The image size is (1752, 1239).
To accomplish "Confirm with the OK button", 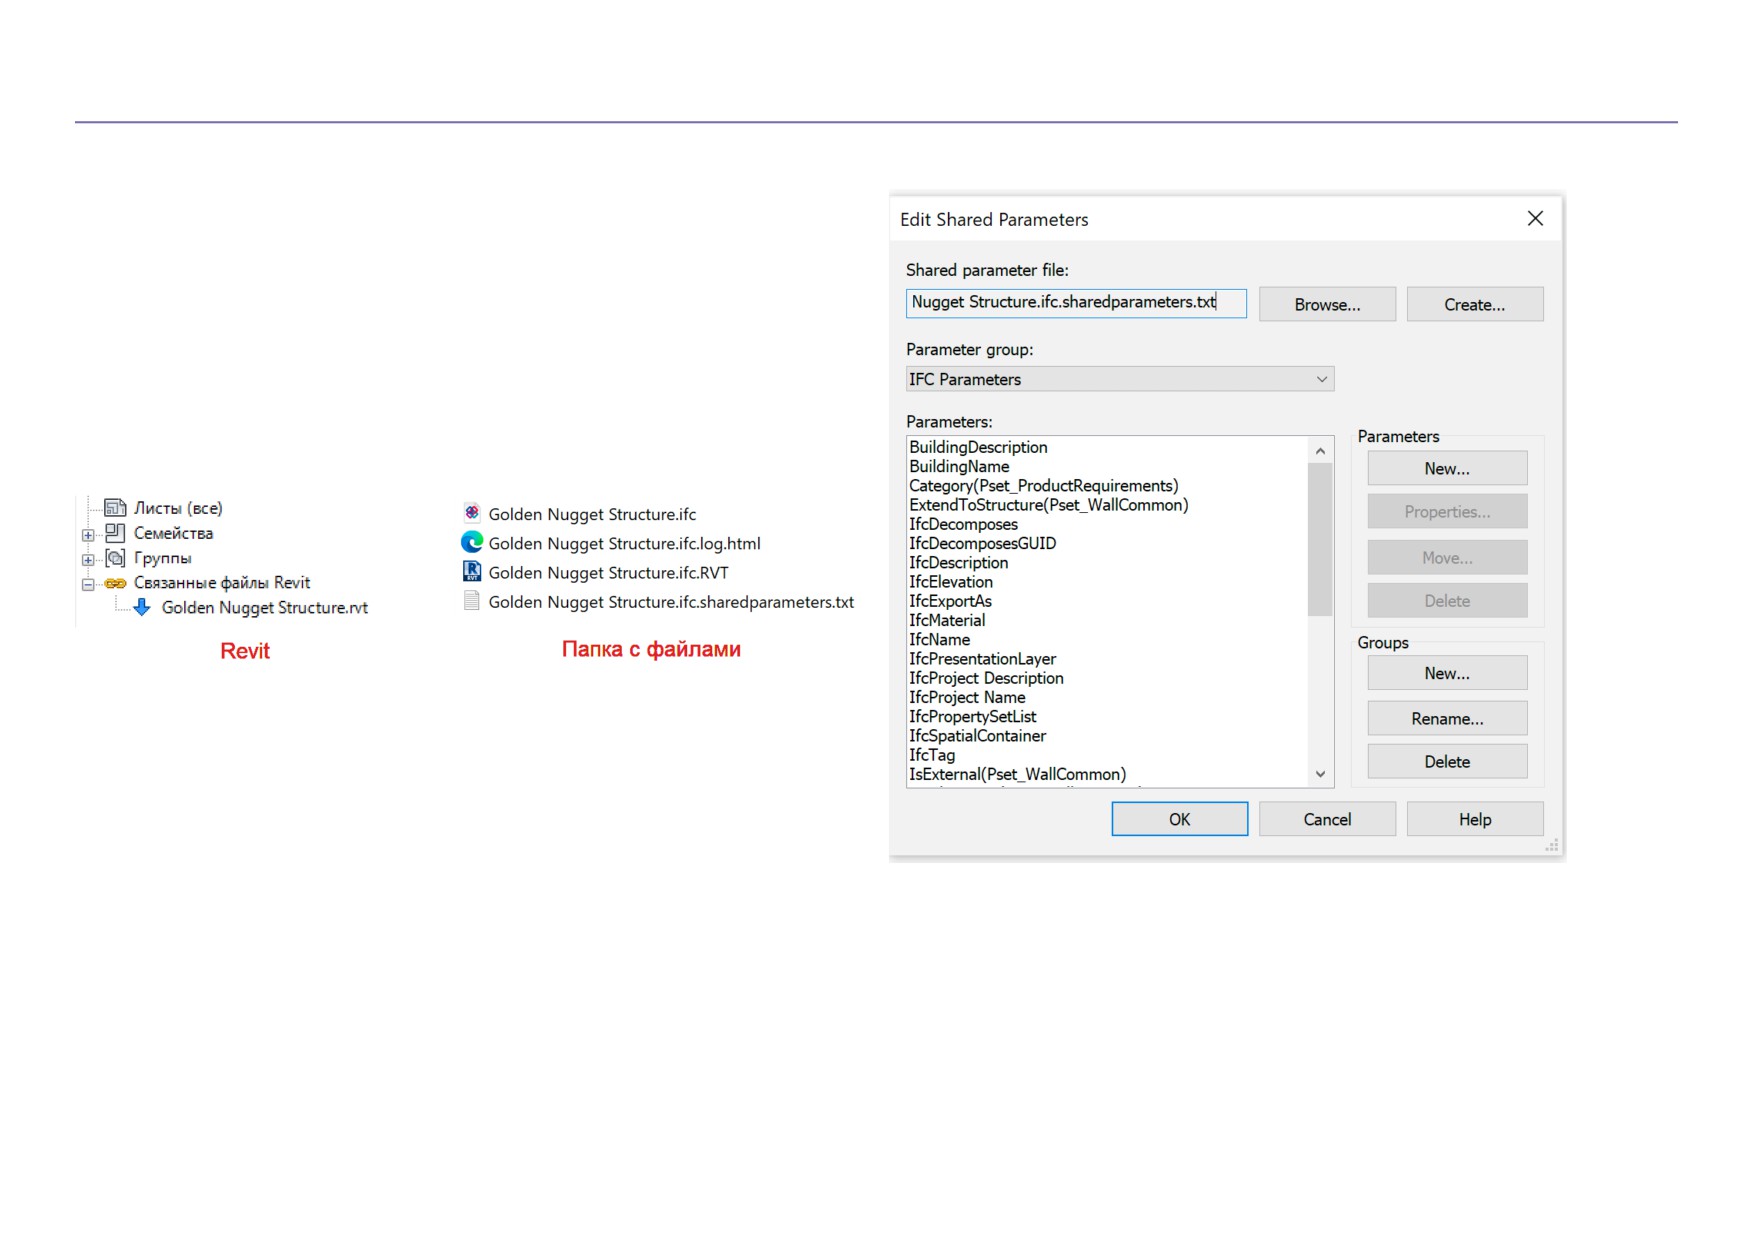I will click(1180, 819).
